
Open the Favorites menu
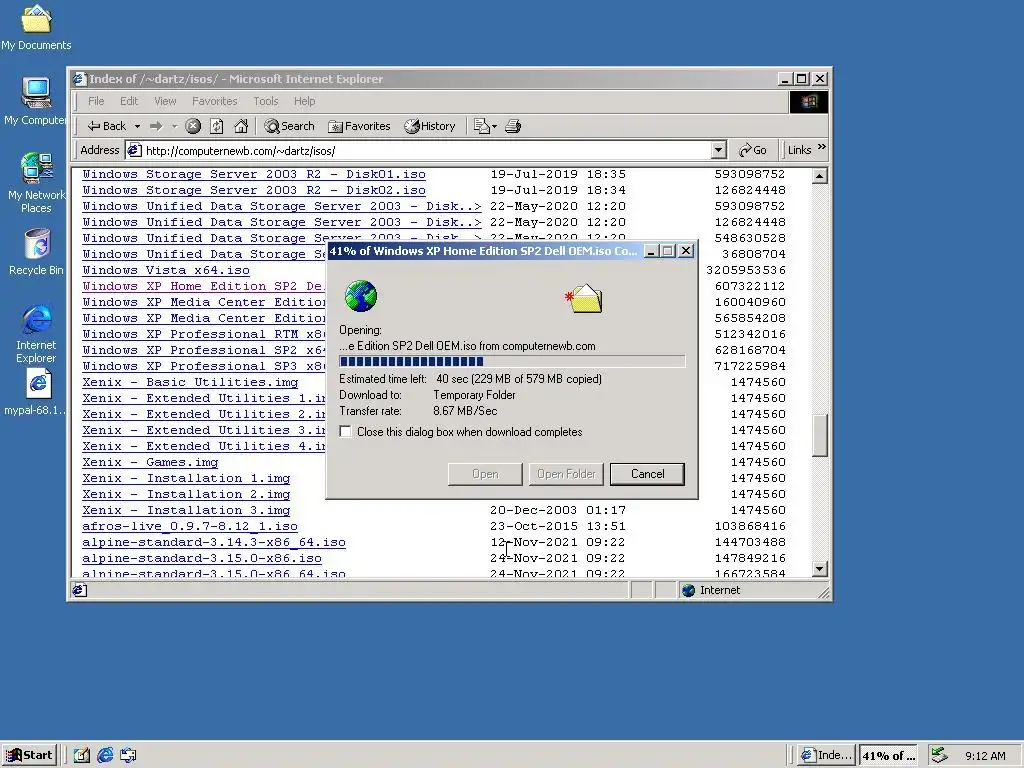tap(214, 101)
